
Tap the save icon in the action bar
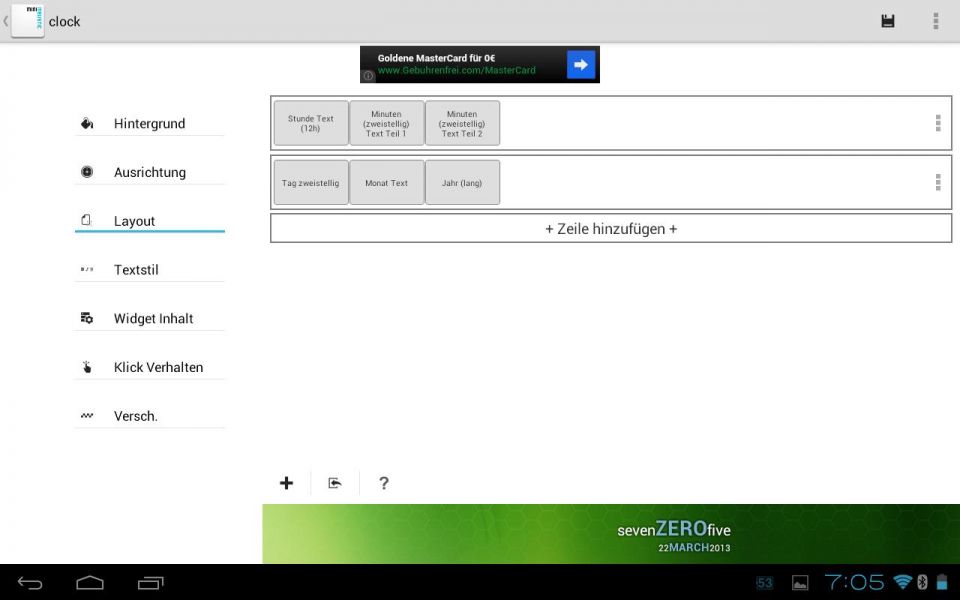pyautogui.click(x=887, y=19)
